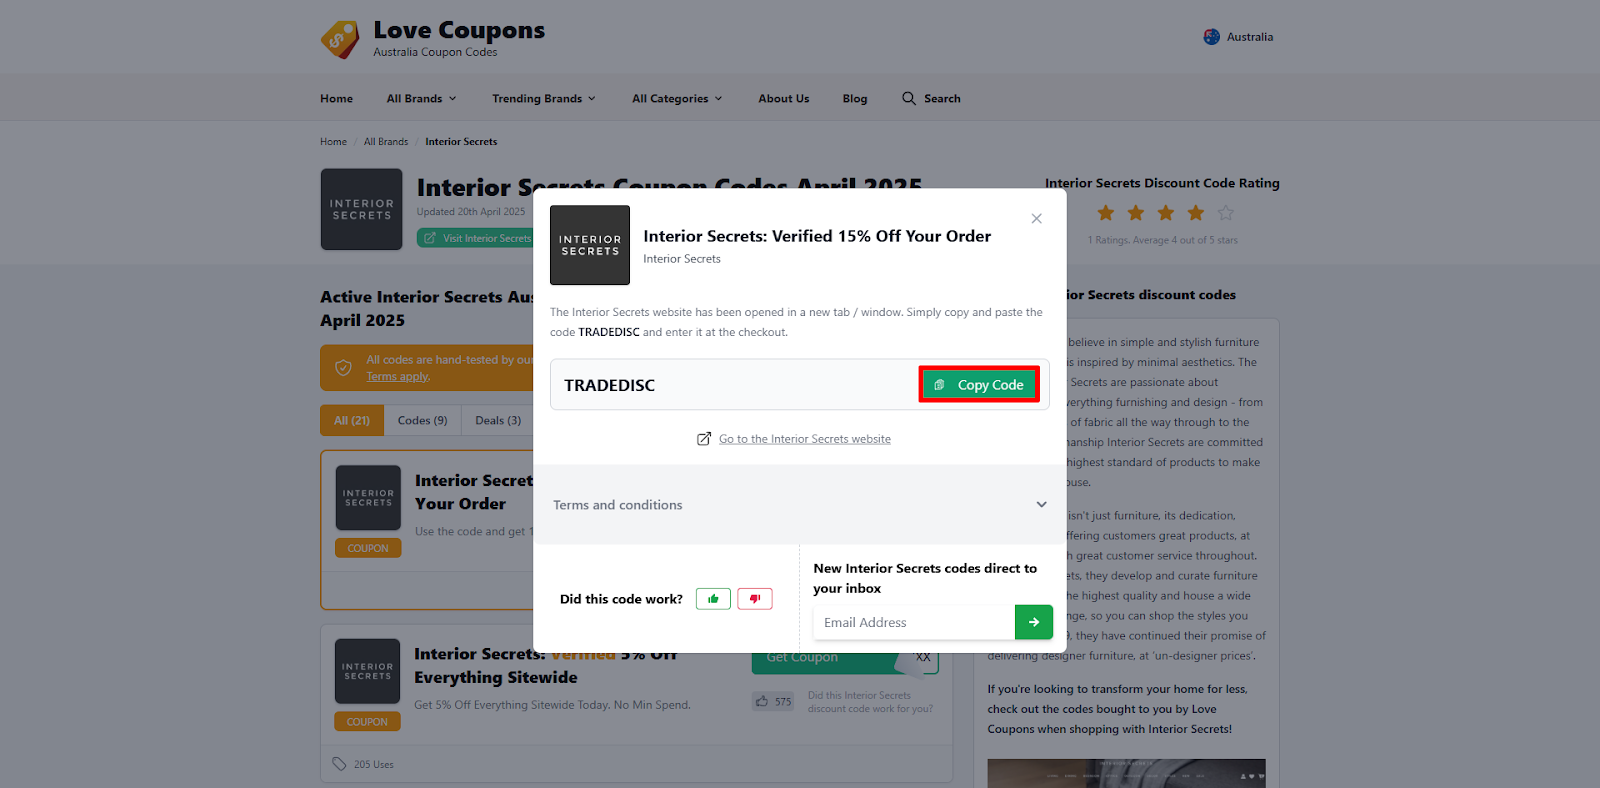Click the 575 thumbs-up count button
Viewport: 1600px width, 788px height.
(774, 702)
